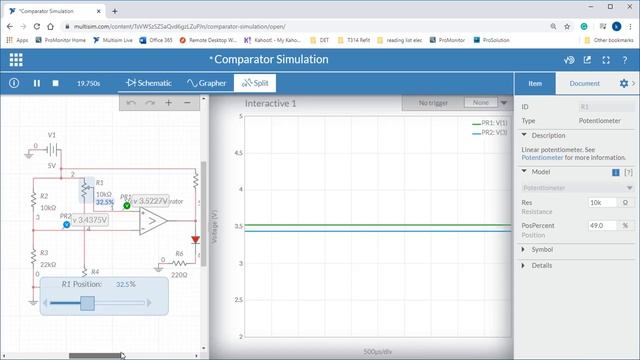Click the undo arrow in schematic toolbar

(x=131, y=103)
